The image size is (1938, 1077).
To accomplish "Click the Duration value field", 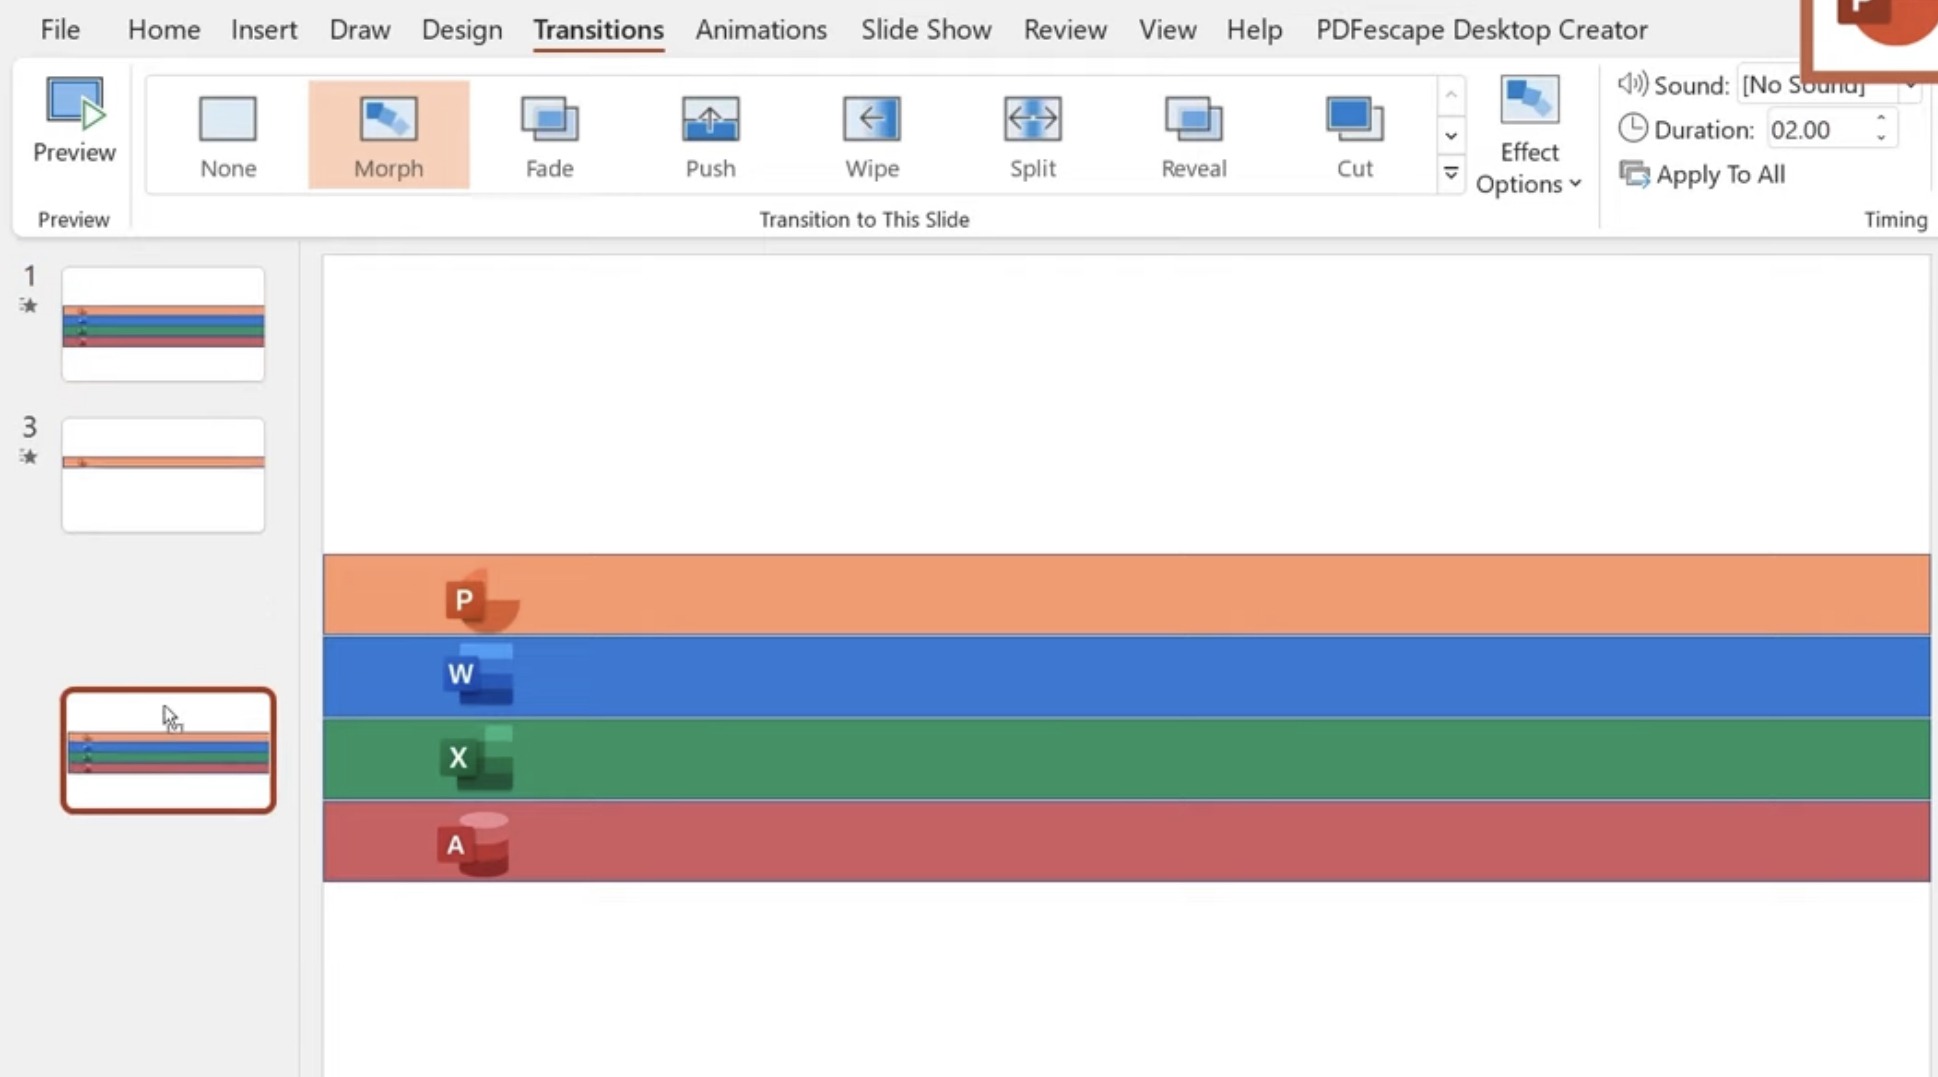I will coord(1818,130).
